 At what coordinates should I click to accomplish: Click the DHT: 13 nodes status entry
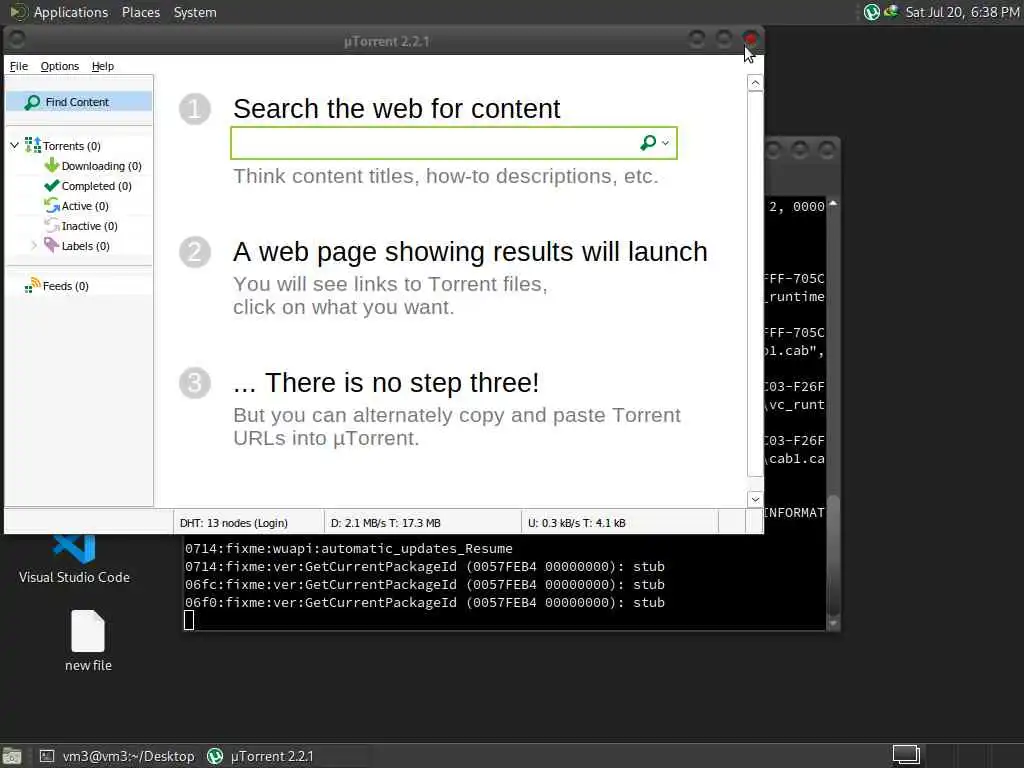click(x=234, y=523)
